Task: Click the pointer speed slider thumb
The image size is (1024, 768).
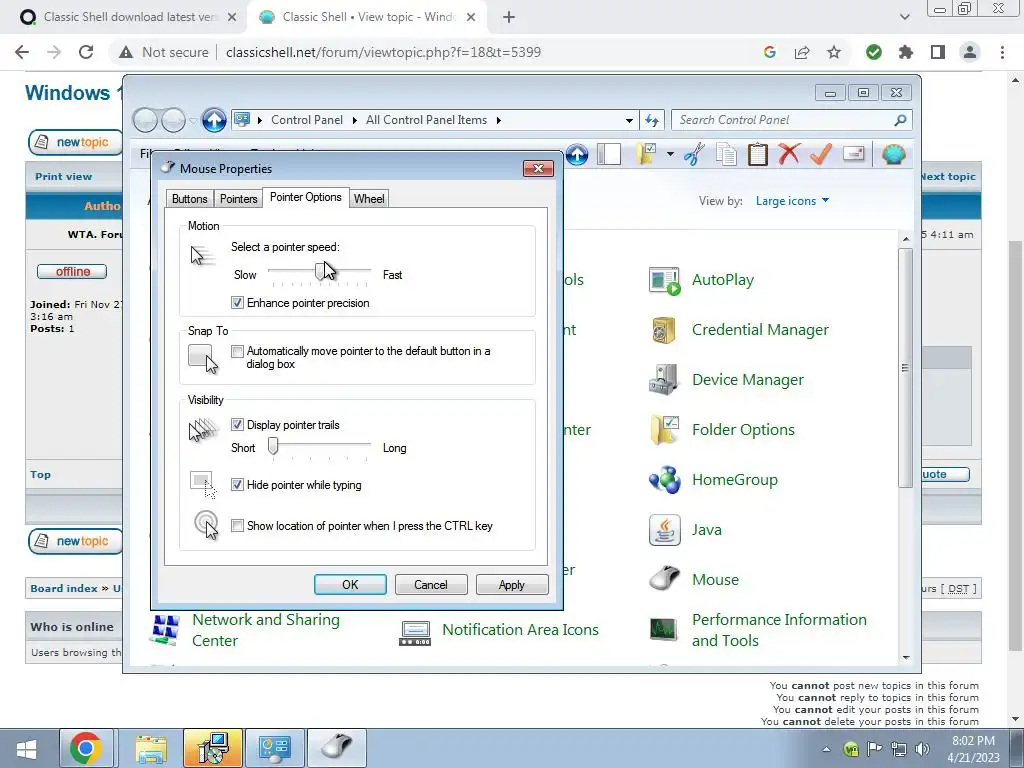Action: coord(320,271)
